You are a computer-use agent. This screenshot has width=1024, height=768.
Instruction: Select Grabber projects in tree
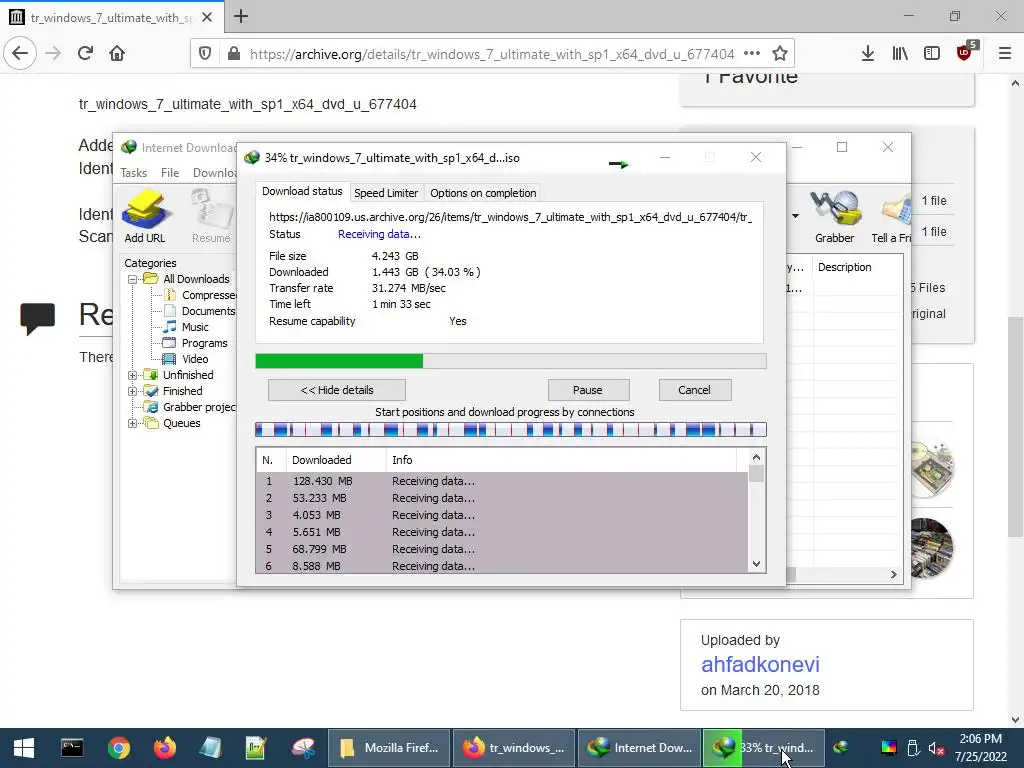coord(191,408)
